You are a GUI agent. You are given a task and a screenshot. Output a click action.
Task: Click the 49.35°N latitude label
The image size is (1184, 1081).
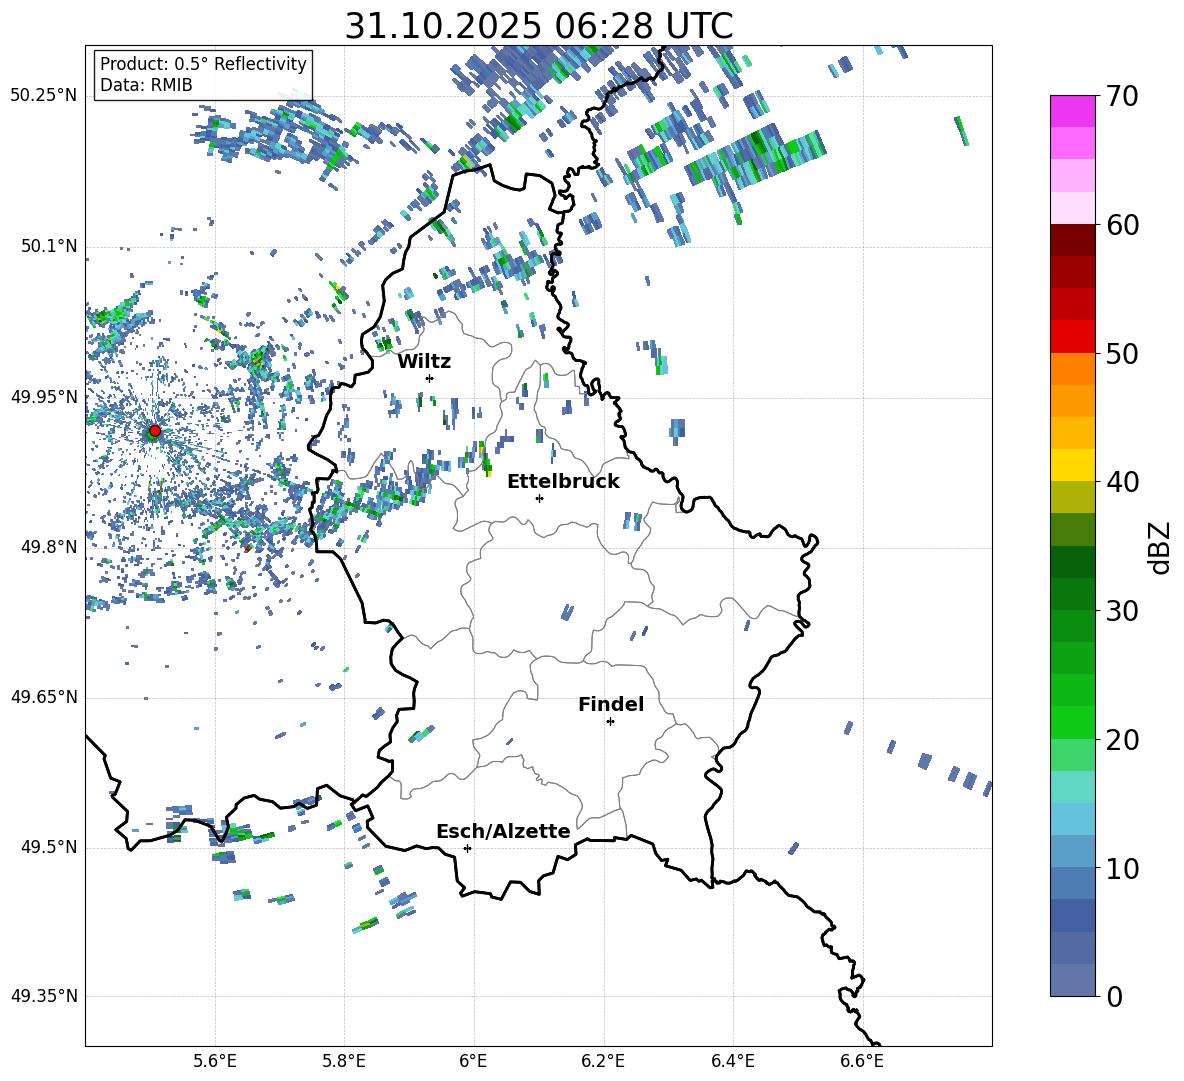point(44,996)
